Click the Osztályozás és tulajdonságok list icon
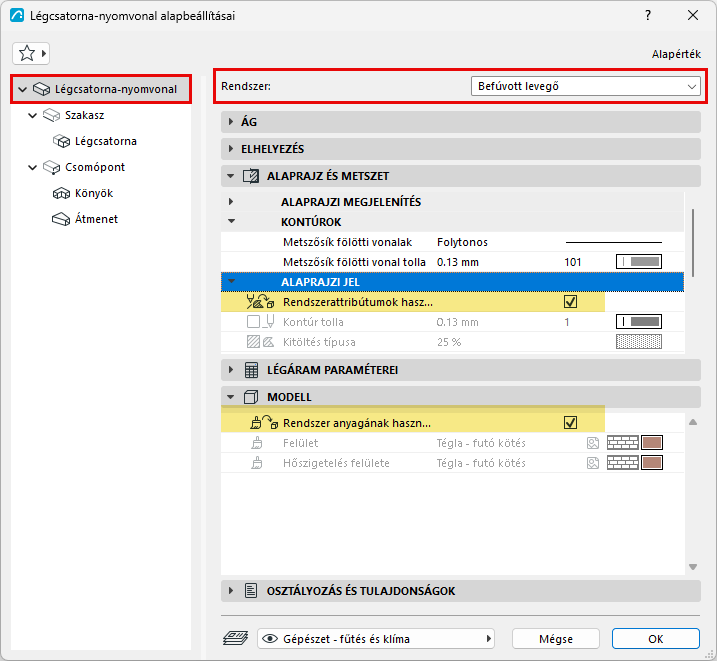Image resolution: width=717 pixels, height=661 pixels. point(251,591)
